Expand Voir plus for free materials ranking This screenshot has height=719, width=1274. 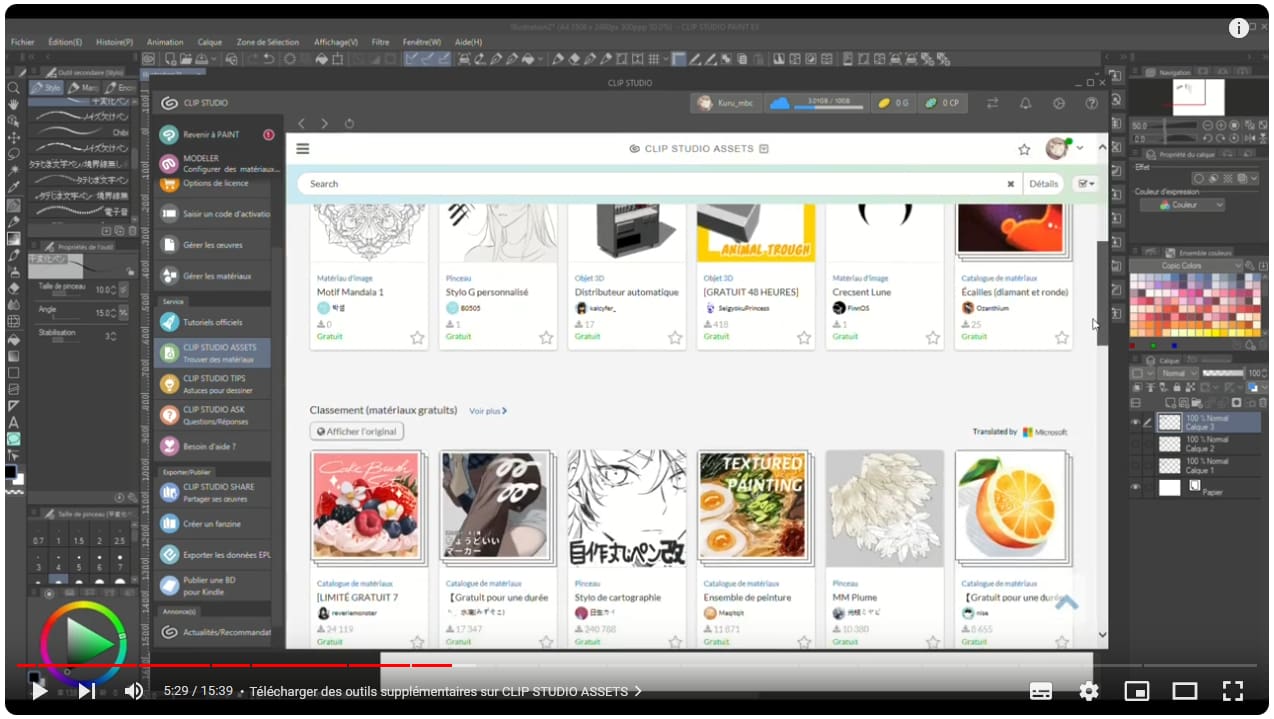click(x=488, y=411)
